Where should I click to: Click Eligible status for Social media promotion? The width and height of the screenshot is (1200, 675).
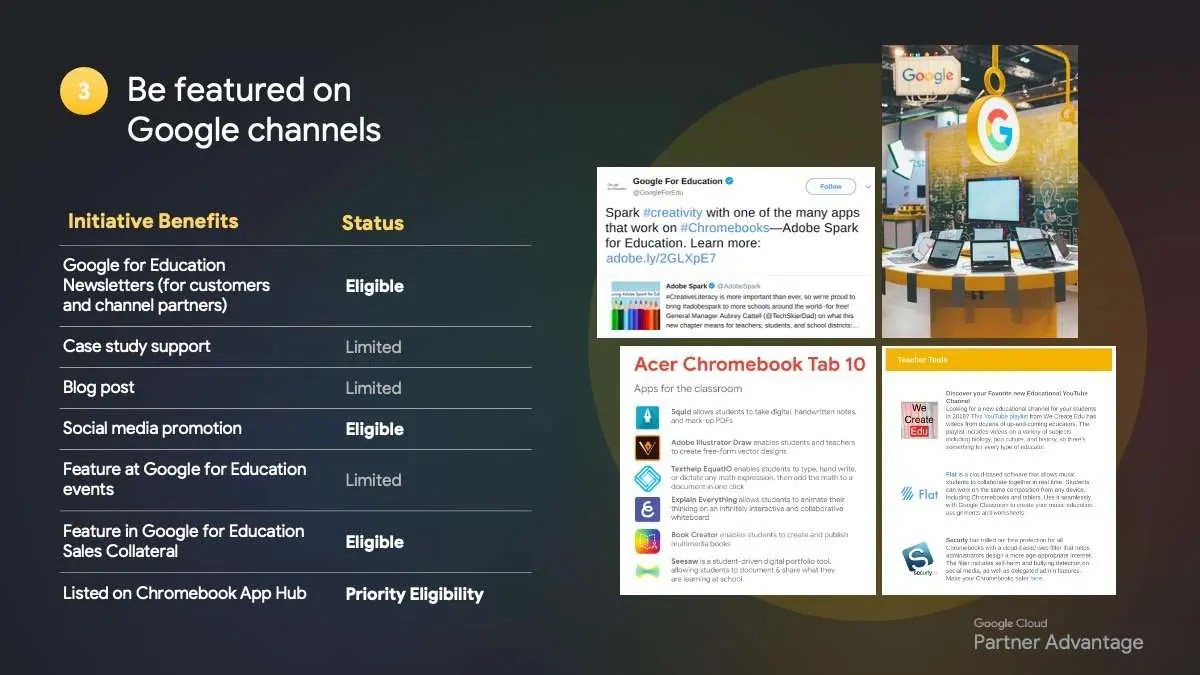(x=375, y=429)
